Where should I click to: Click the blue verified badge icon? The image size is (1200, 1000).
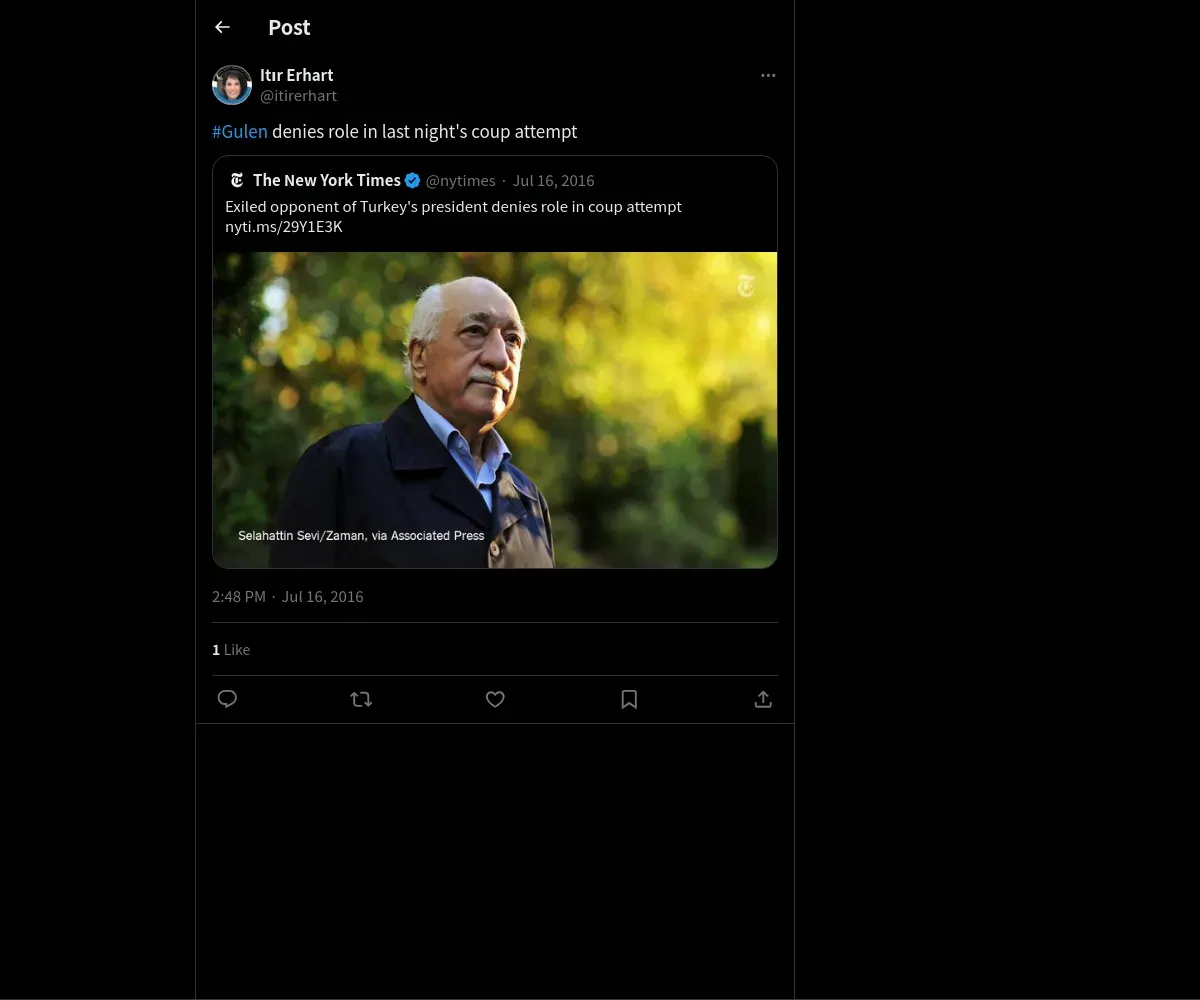pos(412,180)
